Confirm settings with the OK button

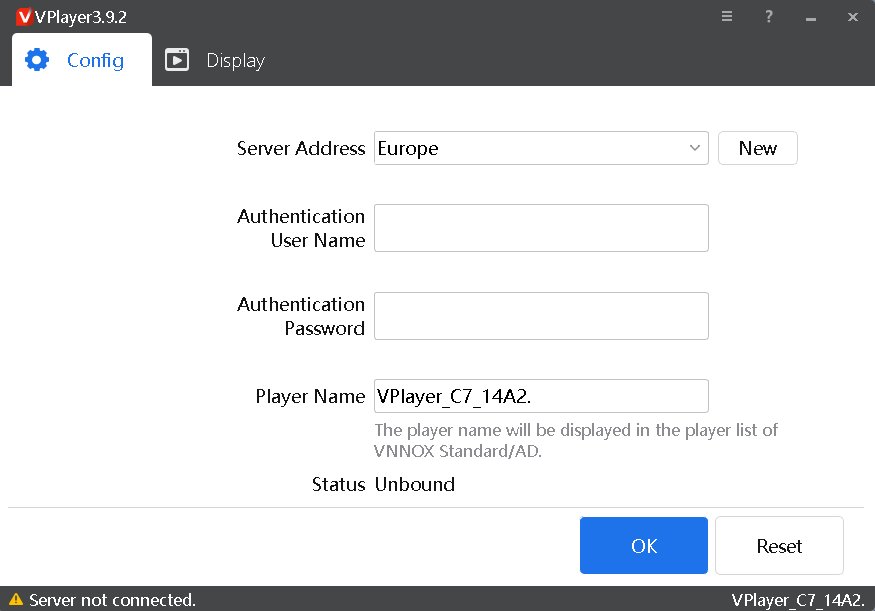(x=643, y=545)
